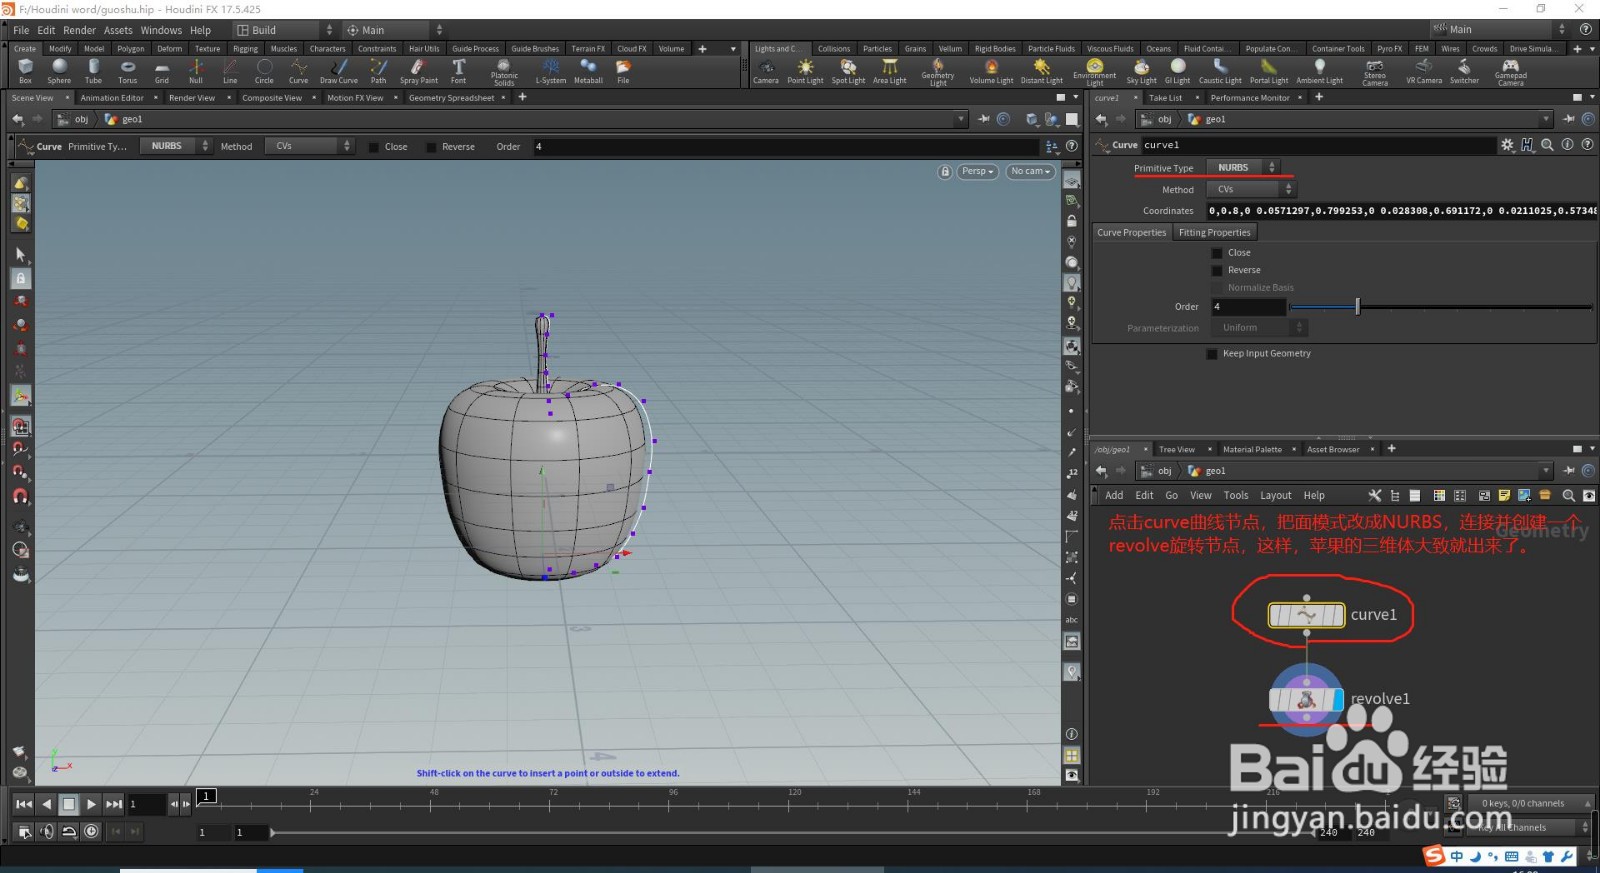Open the Windows menu
Screen dimensions: 1600x873
pos(161,30)
